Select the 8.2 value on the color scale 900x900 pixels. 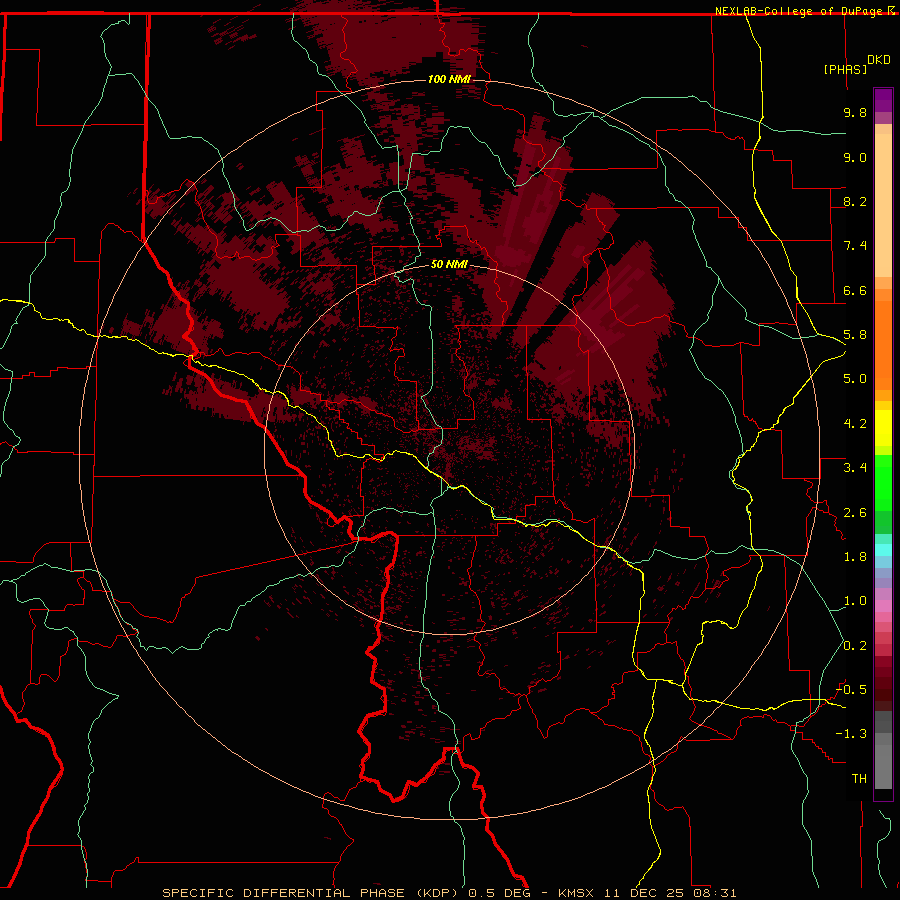click(x=855, y=201)
